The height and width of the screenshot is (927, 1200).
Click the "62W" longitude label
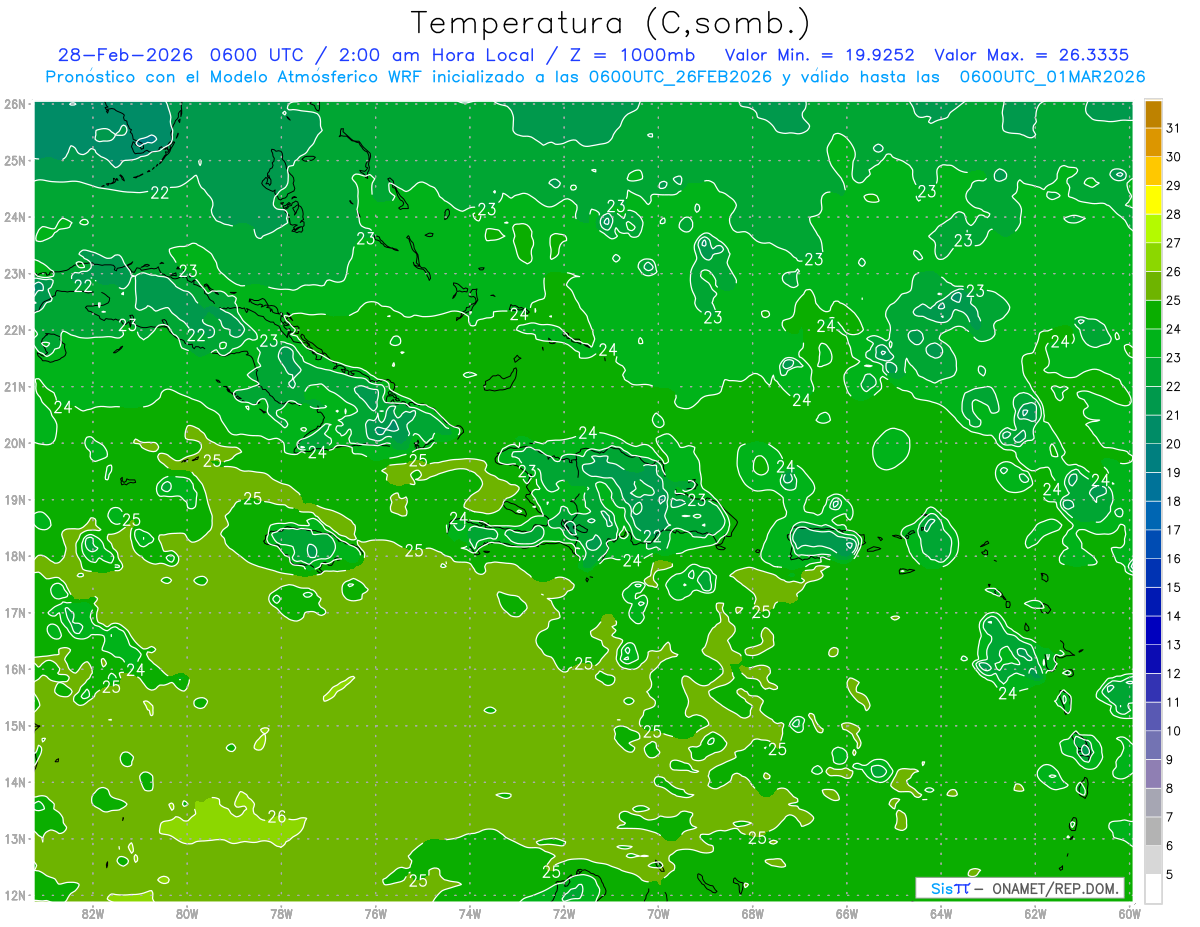pyautogui.click(x=1035, y=913)
